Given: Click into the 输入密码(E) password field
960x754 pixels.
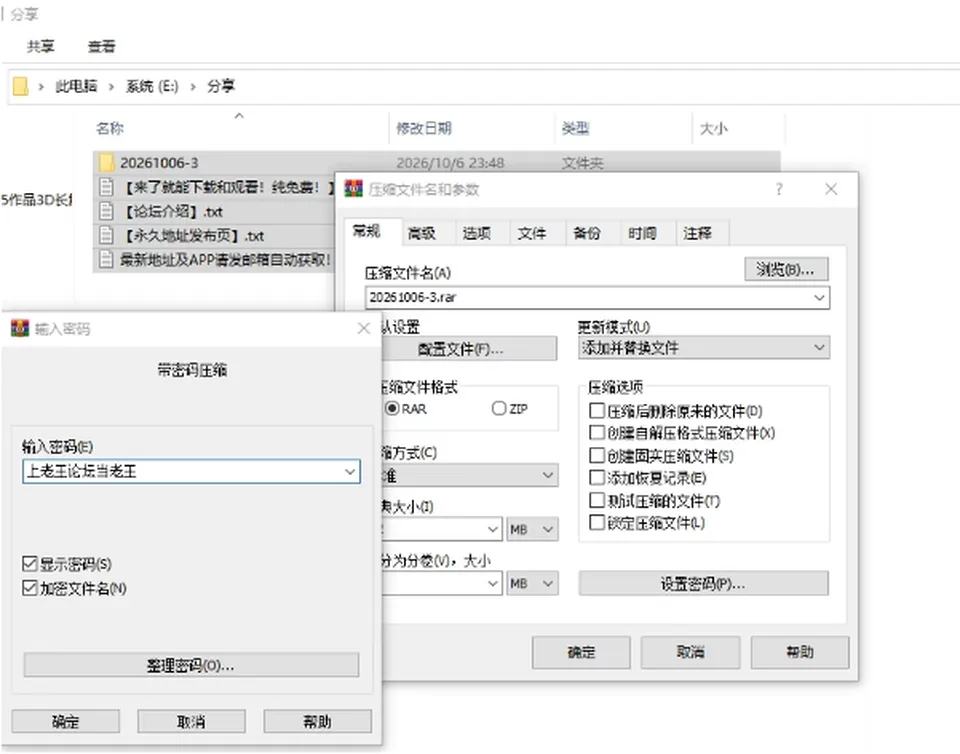Looking at the screenshot, I should click(191, 471).
